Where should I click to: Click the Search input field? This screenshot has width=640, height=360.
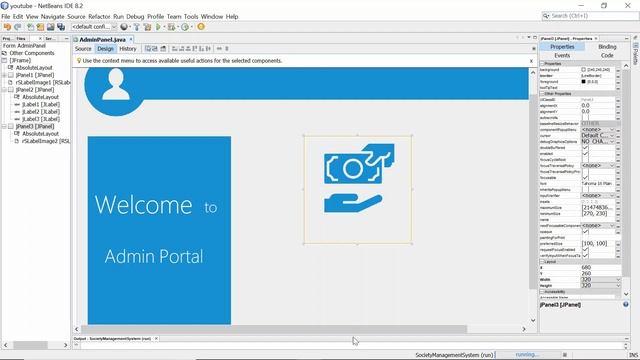coord(590,16)
